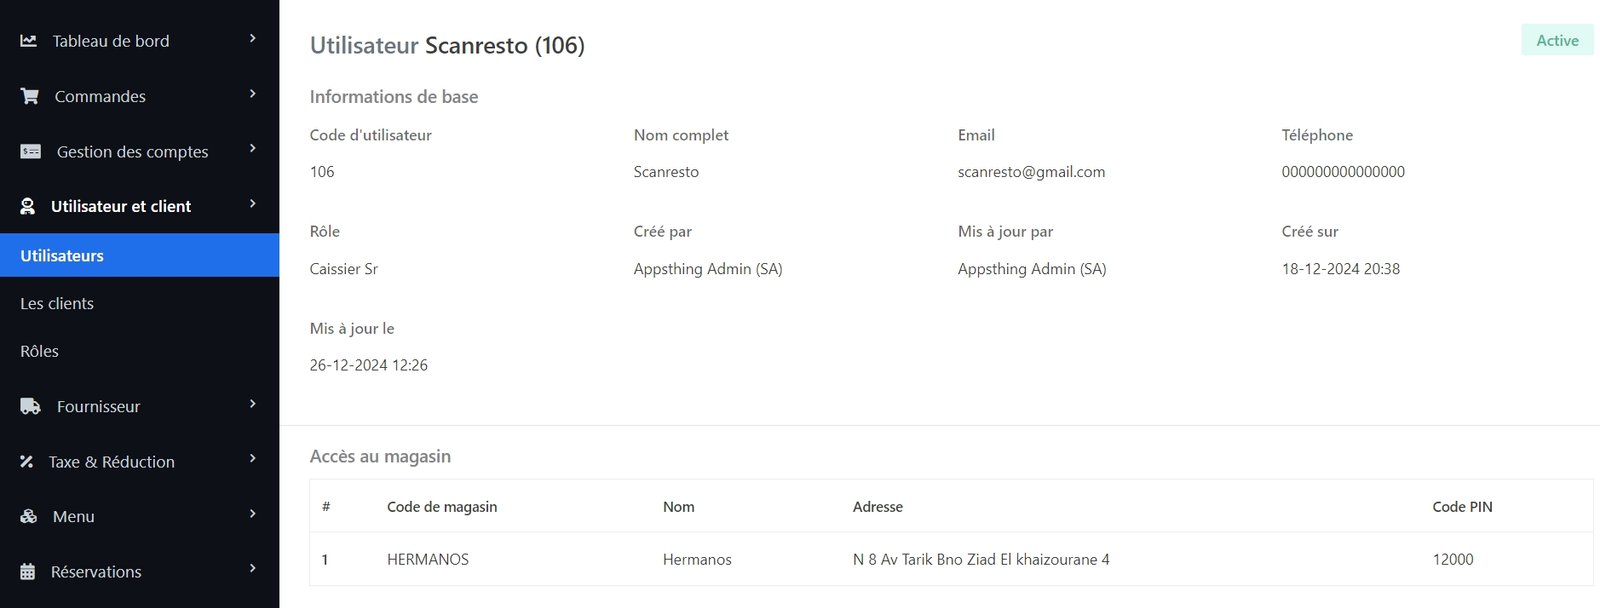Click the Tableau de bord chart icon
Screen dimensions: 1600x608
click(28, 41)
